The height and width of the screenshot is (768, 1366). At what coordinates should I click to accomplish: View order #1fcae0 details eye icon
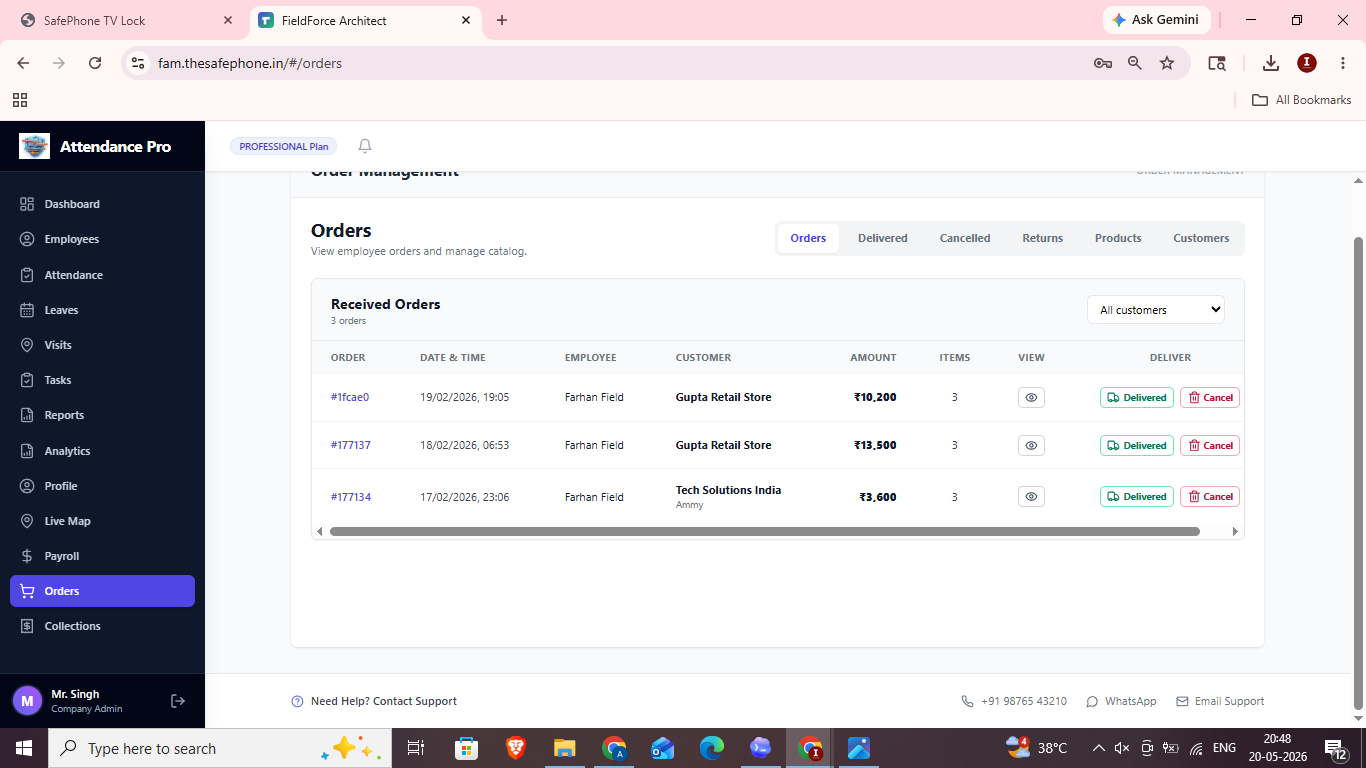click(x=1031, y=397)
